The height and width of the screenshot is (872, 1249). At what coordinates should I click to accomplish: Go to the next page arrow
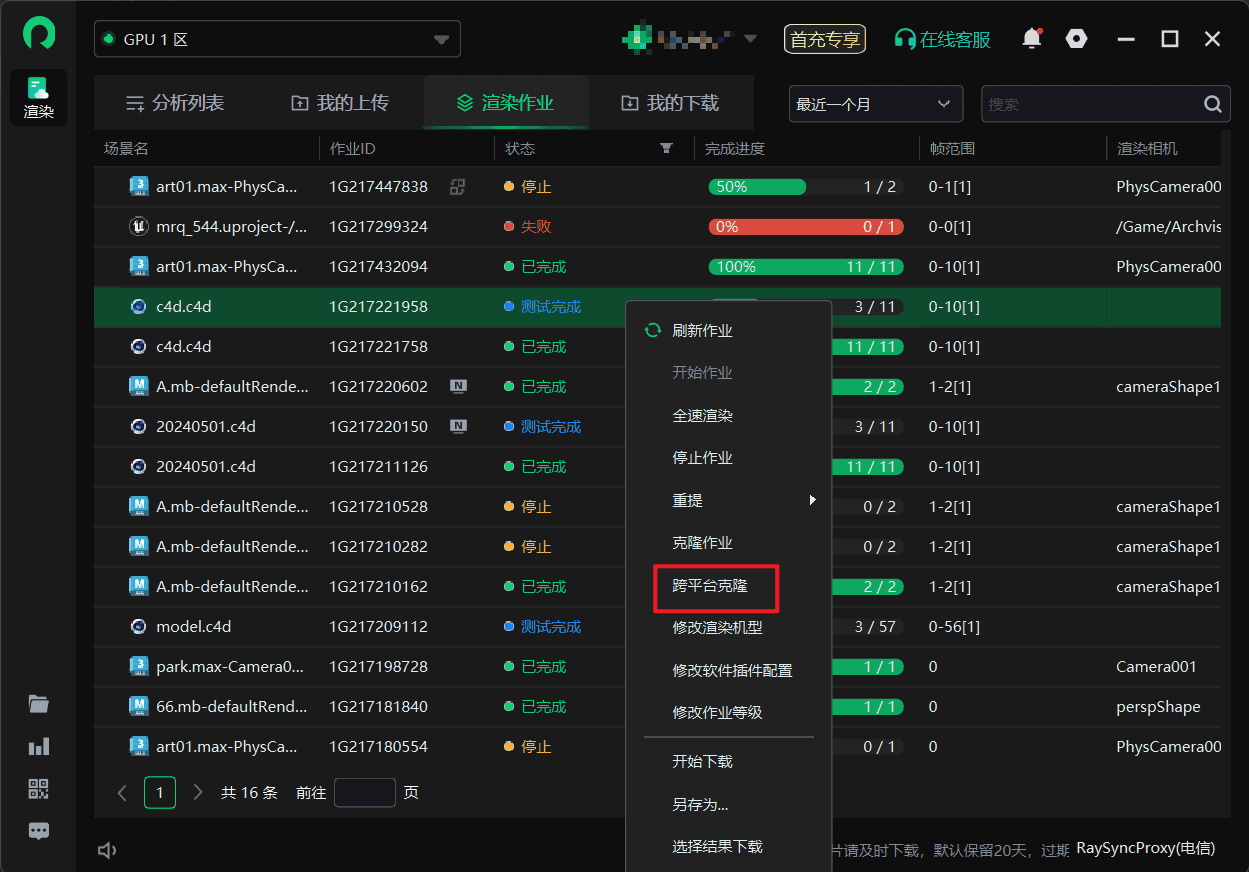197,792
